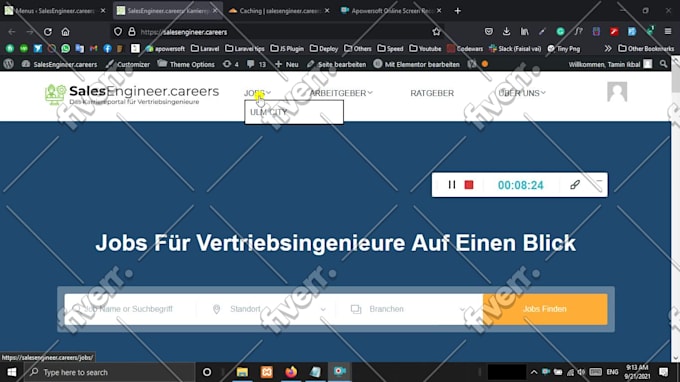Open the font finder f? extension
The image size is (680, 382).
coord(578,31)
